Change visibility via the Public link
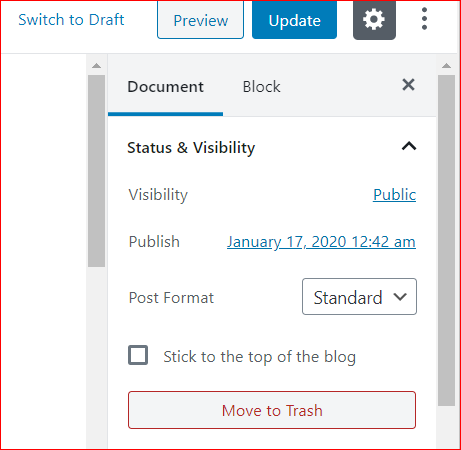The width and height of the screenshot is (461, 450). click(395, 195)
